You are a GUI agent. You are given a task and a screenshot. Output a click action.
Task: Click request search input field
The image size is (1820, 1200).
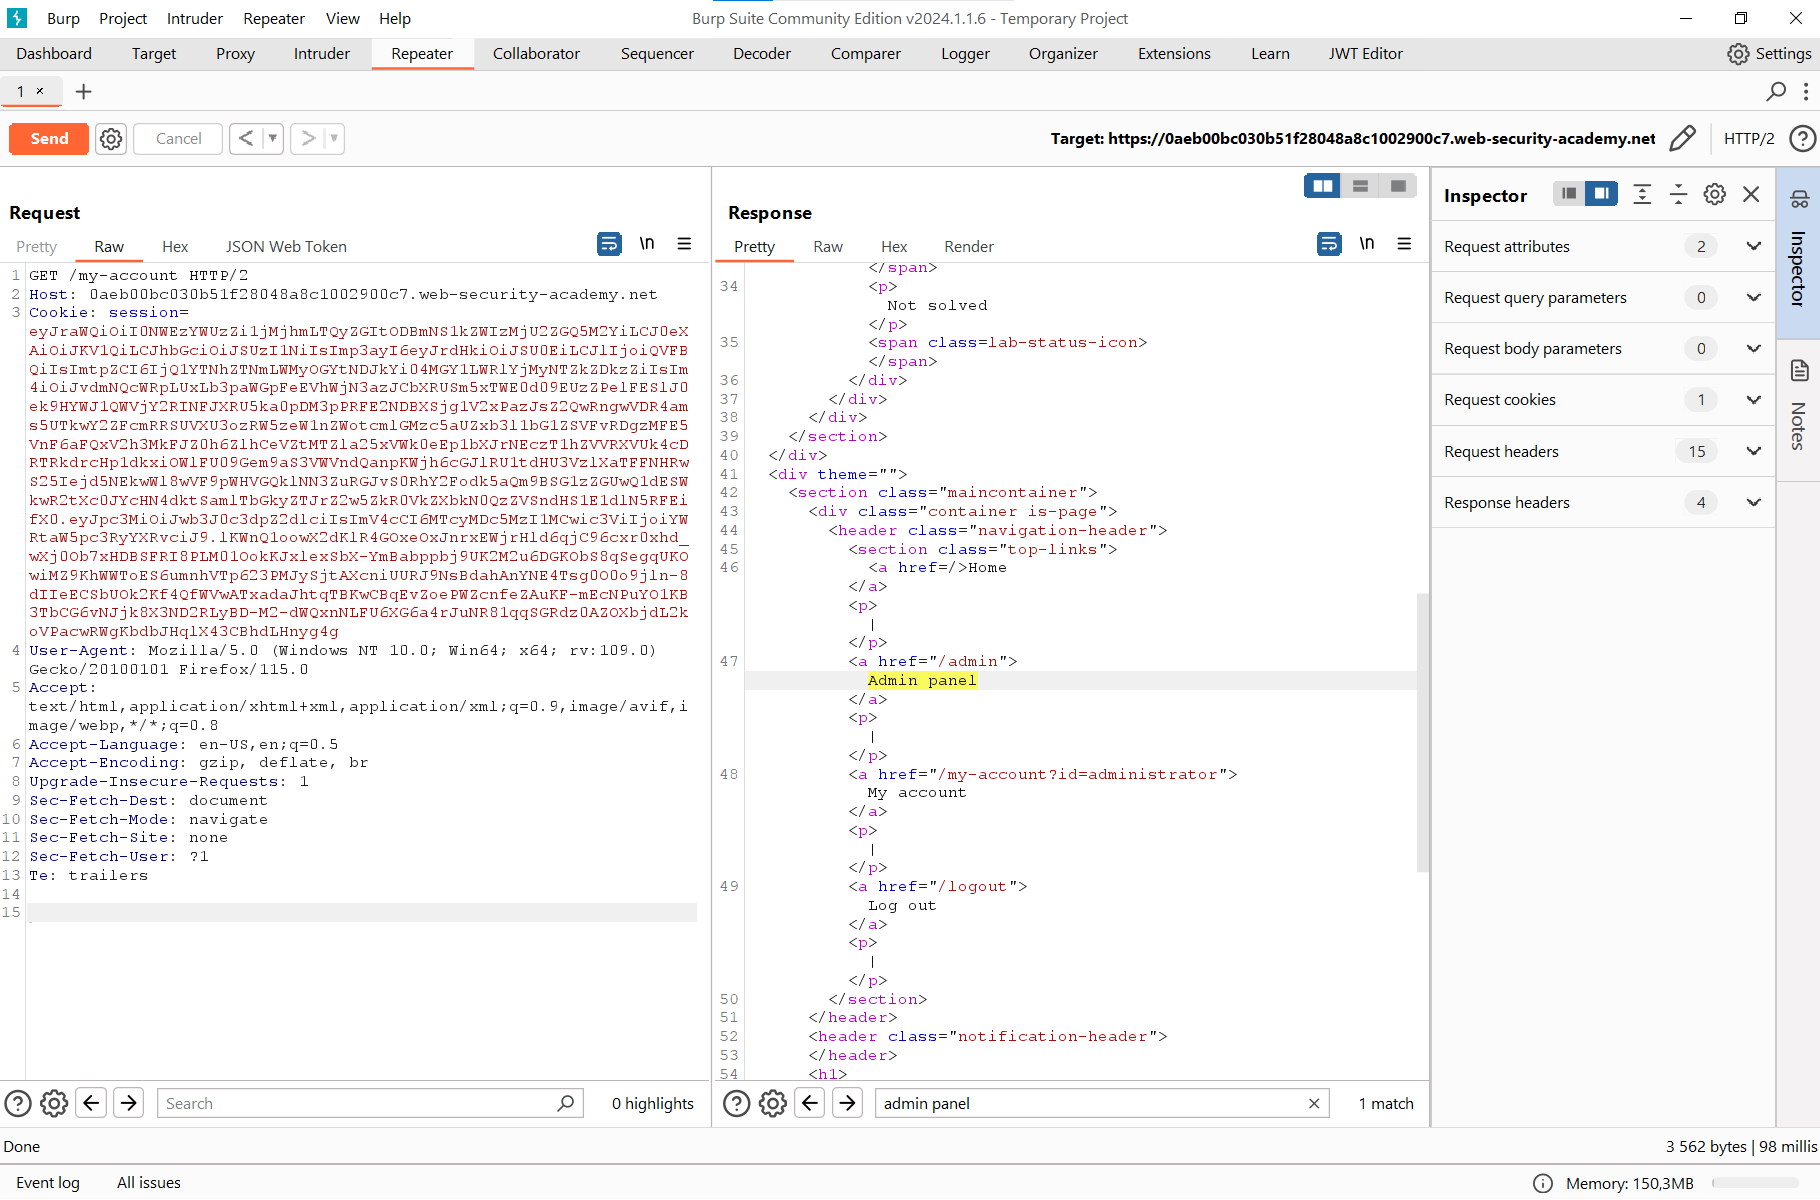[370, 1104]
